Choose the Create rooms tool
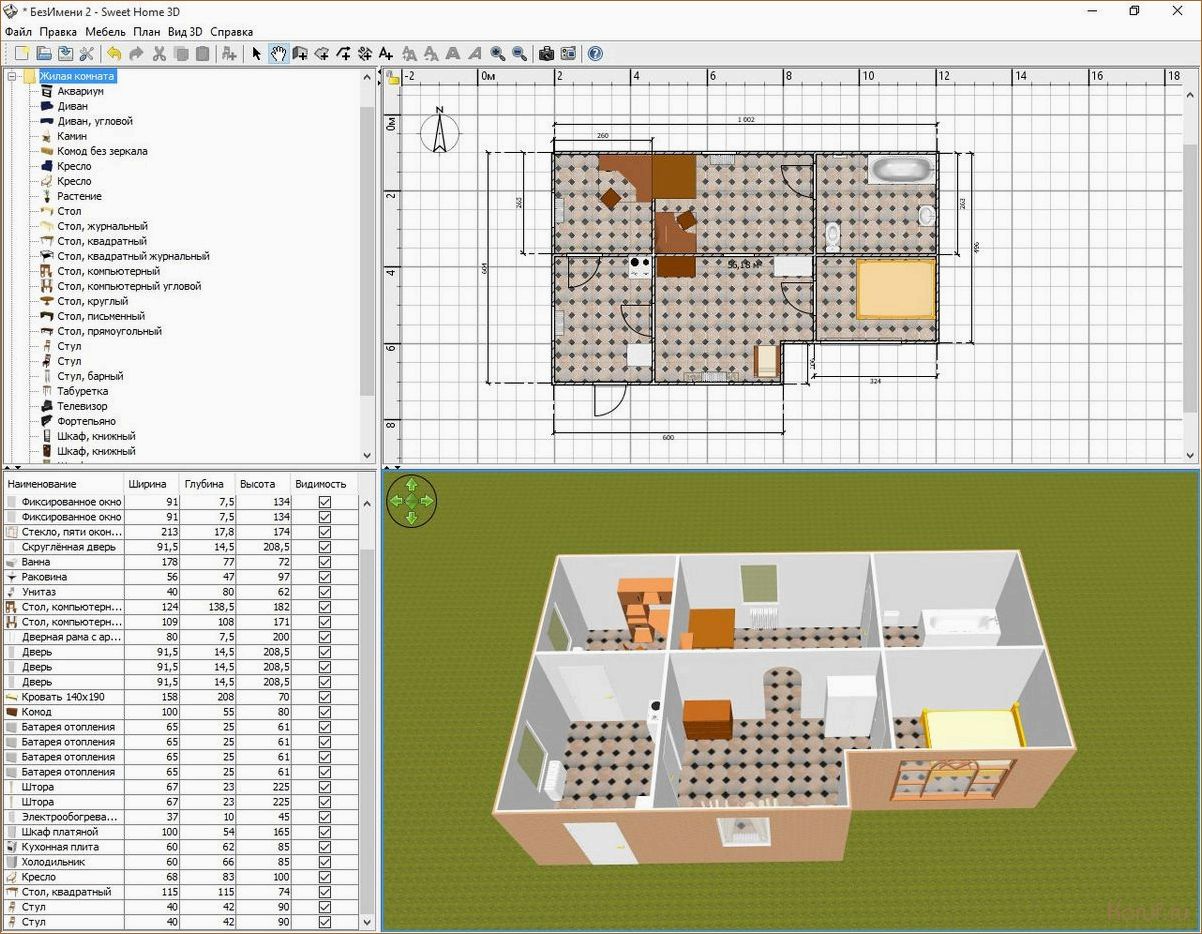 point(322,53)
